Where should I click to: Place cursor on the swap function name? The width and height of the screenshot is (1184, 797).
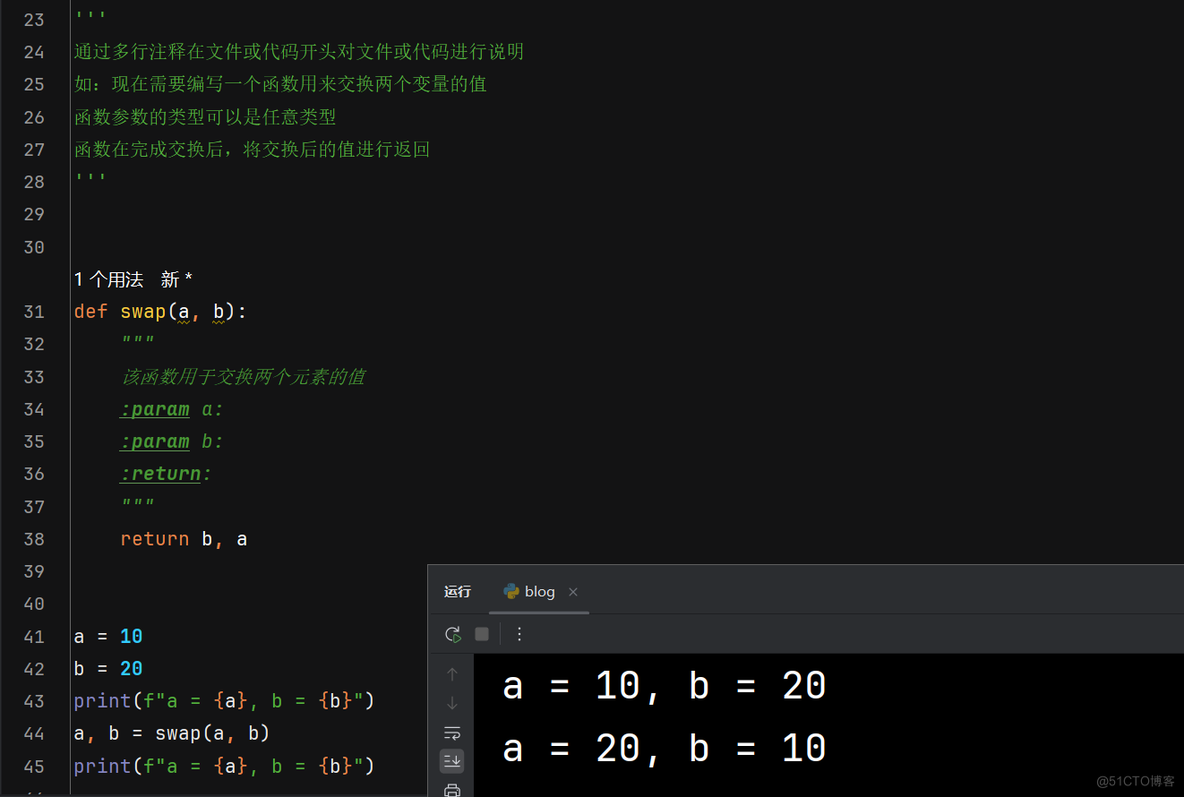tap(143, 311)
